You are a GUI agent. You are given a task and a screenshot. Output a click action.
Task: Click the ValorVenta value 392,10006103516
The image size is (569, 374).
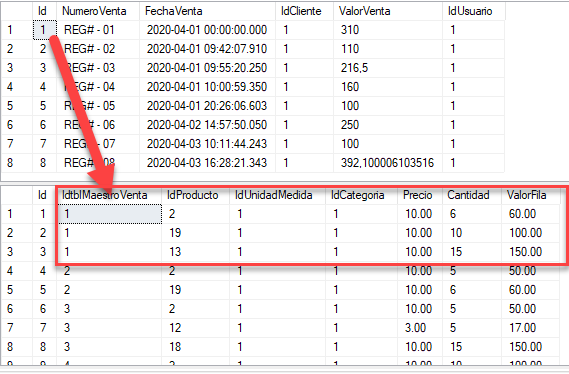tap(388, 163)
